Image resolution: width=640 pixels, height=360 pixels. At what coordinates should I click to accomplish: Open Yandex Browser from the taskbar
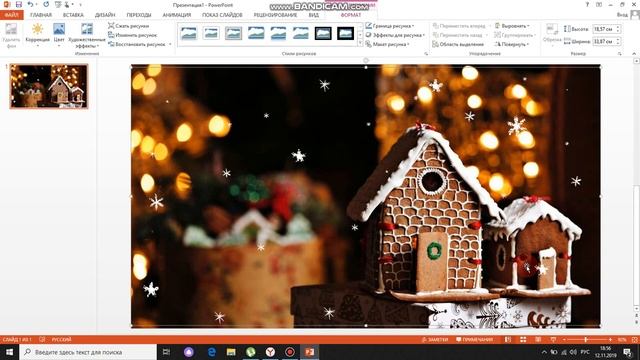(270, 352)
